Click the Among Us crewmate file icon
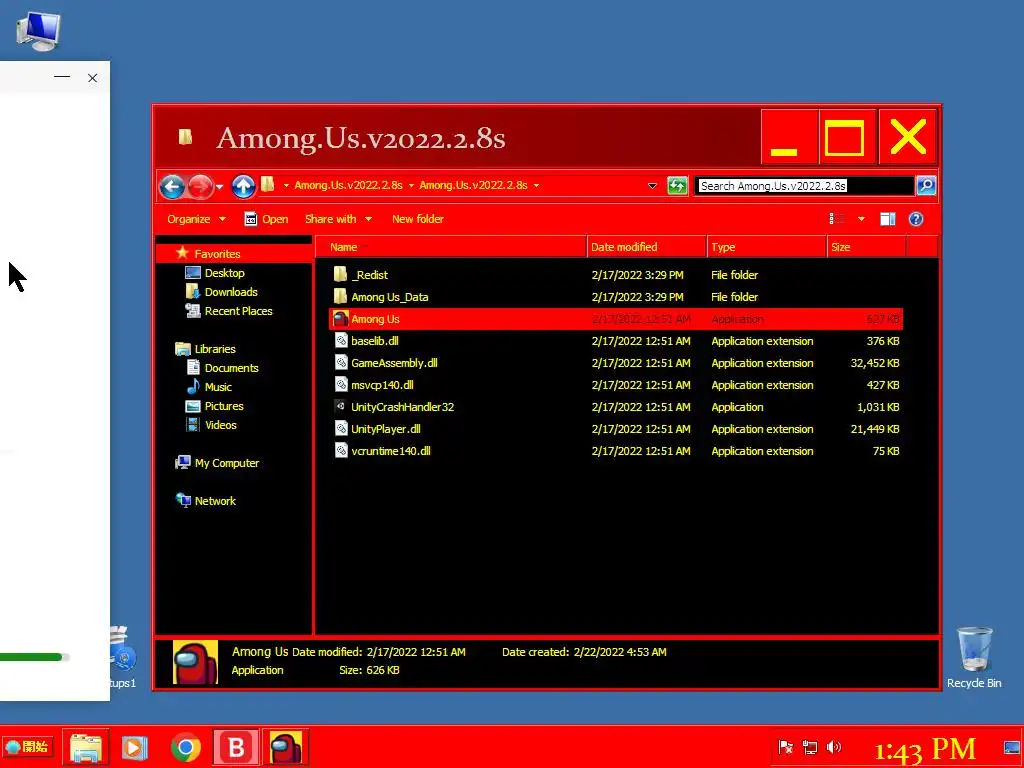 pyautogui.click(x=341, y=319)
